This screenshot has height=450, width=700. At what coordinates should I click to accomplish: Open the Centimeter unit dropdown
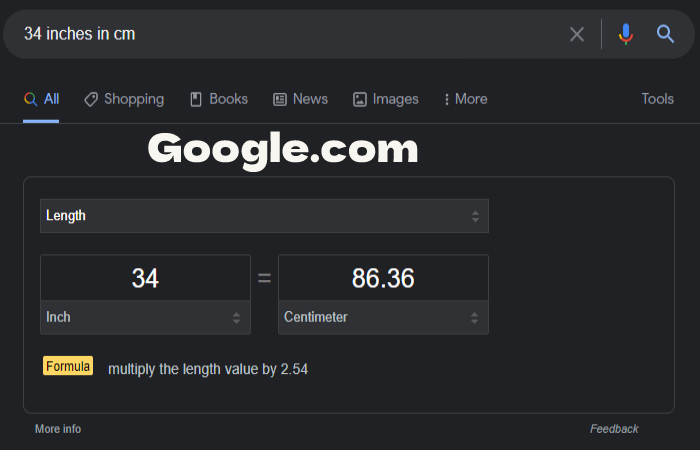tap(383, 317)
